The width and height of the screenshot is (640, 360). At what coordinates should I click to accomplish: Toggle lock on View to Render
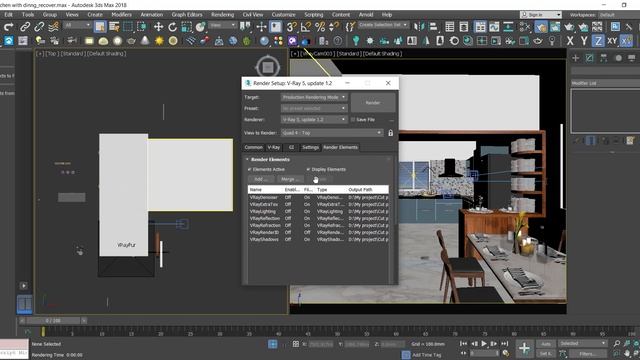pyautogui.click(x=391, y=133)
